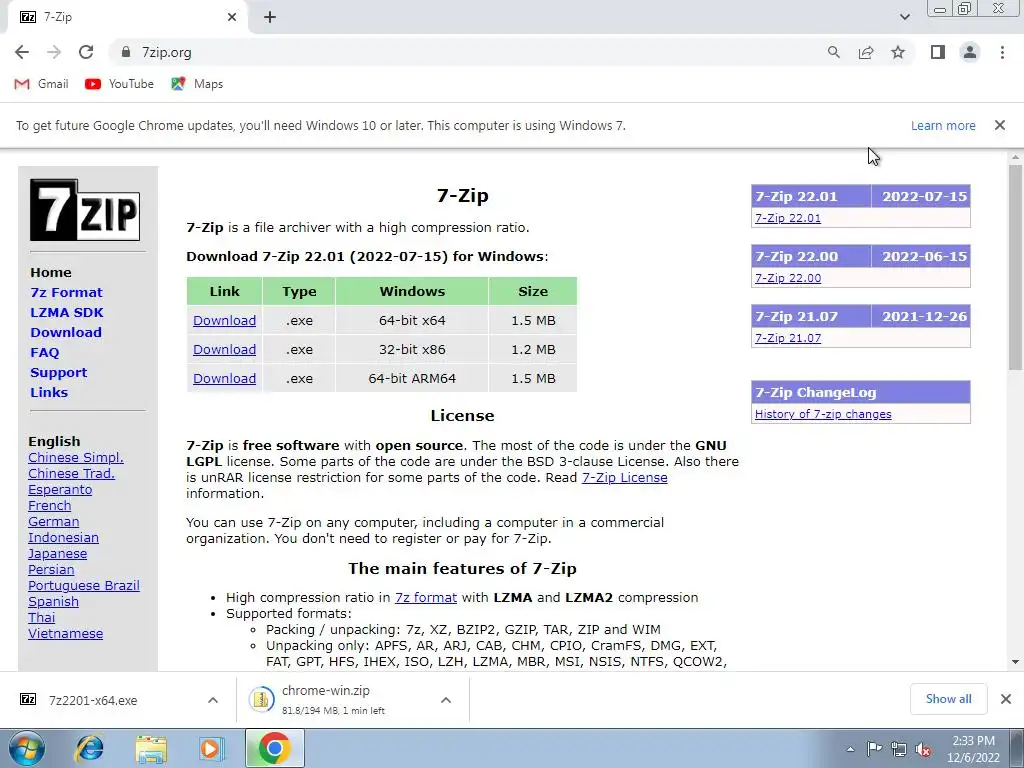
Task: Switch language to Chinese Simpl.
Action: [76, 458]
